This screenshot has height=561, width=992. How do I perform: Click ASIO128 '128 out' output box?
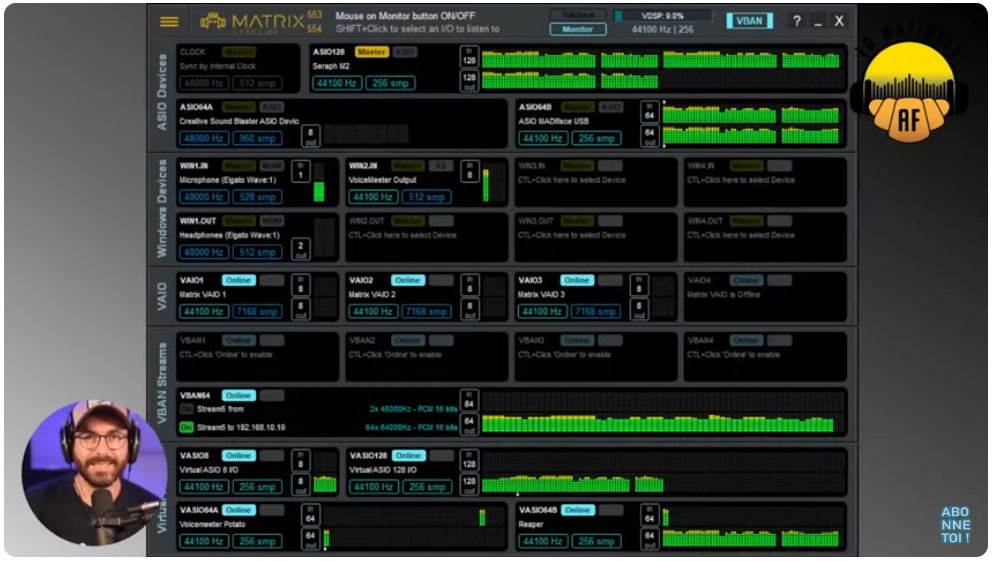[469, 81]
